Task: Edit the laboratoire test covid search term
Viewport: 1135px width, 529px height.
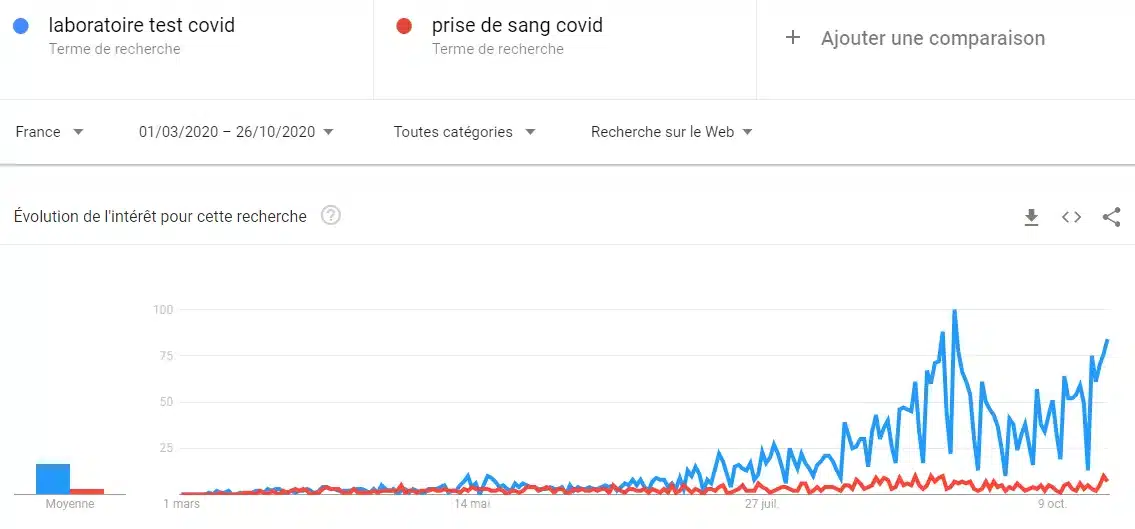Action: pos(142,25)
